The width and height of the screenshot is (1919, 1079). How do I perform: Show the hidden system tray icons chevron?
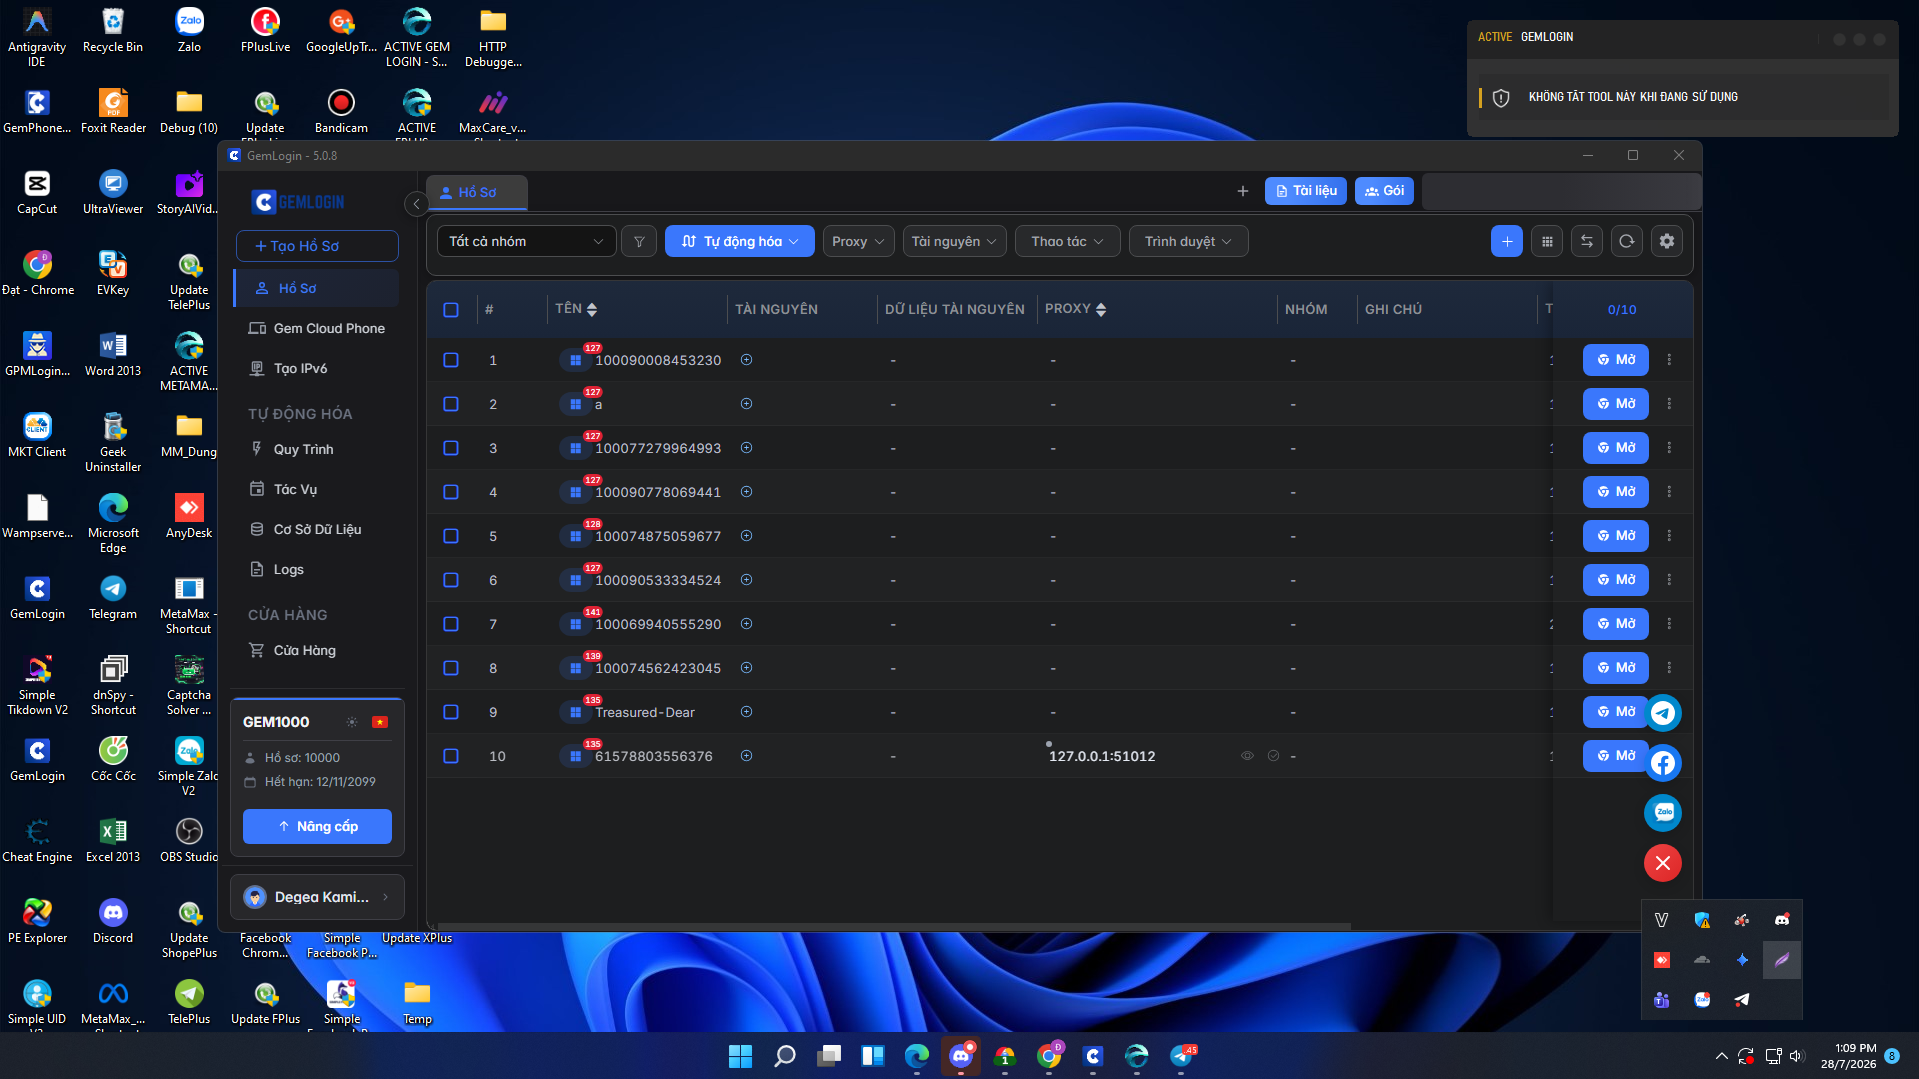[1721, 1056]
